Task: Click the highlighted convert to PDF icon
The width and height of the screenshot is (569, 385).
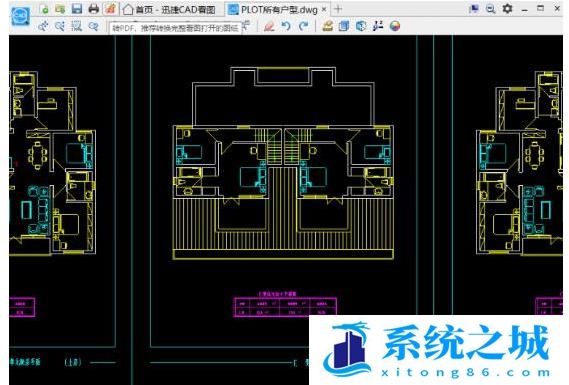Action: click(111, 9)
